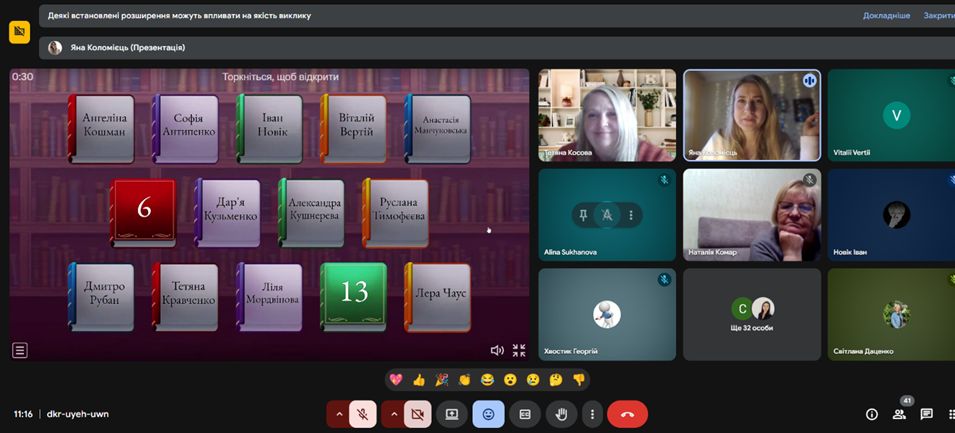
Task: Open the green book numbered 13
Action: [x=353, y=293]
